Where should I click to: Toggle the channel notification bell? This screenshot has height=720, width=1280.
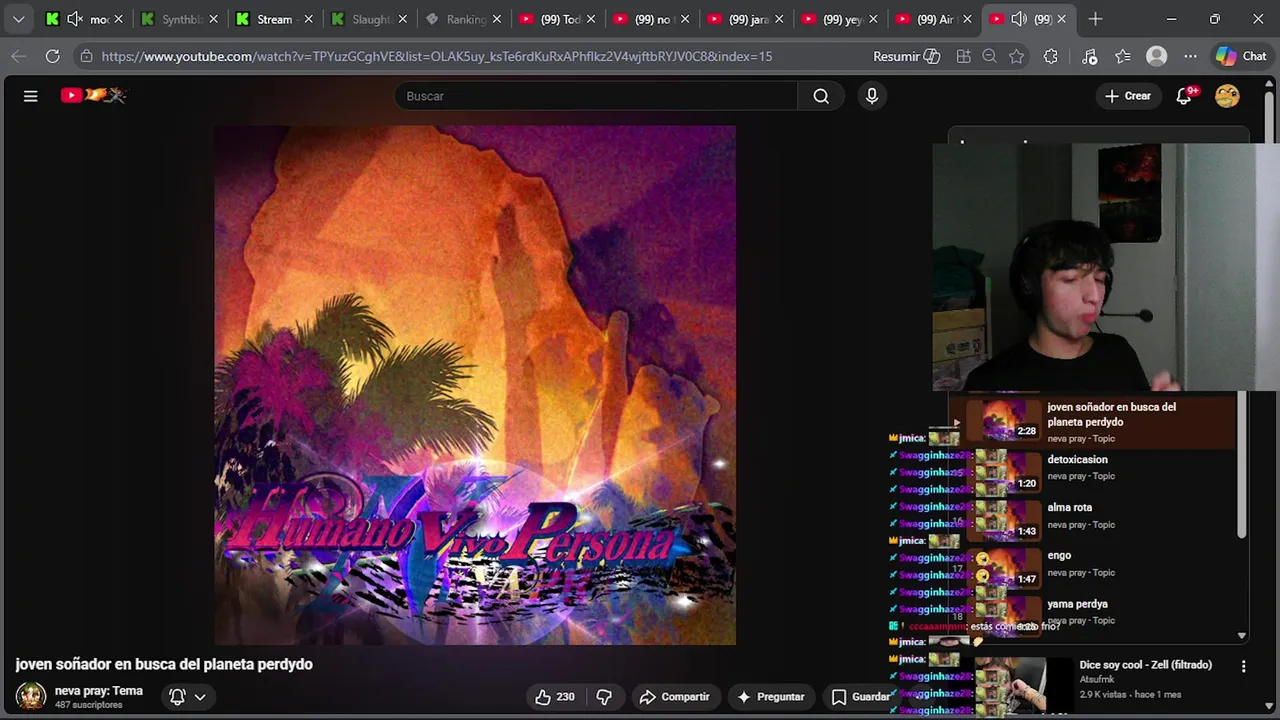(177, 697)
